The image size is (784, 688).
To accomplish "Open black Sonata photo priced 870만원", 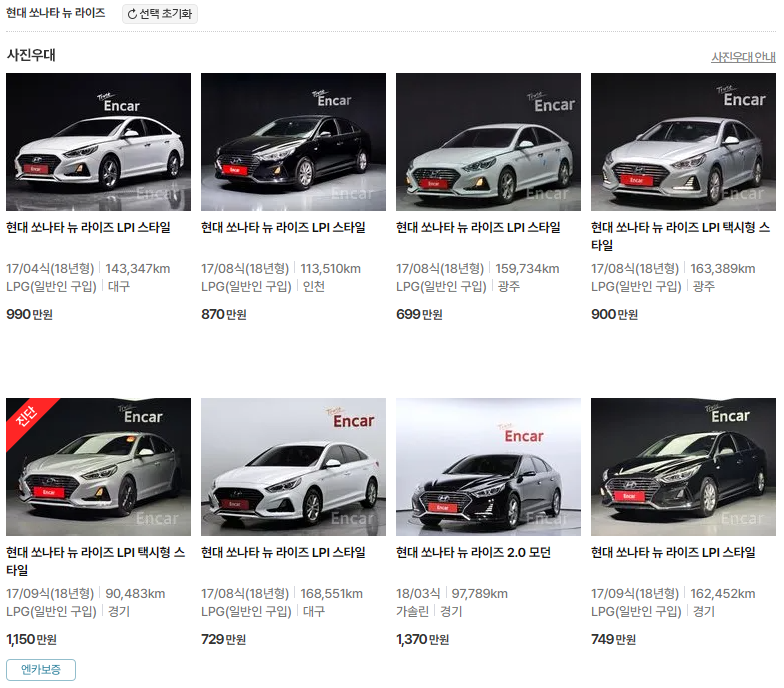I will [x=294, y=142].
